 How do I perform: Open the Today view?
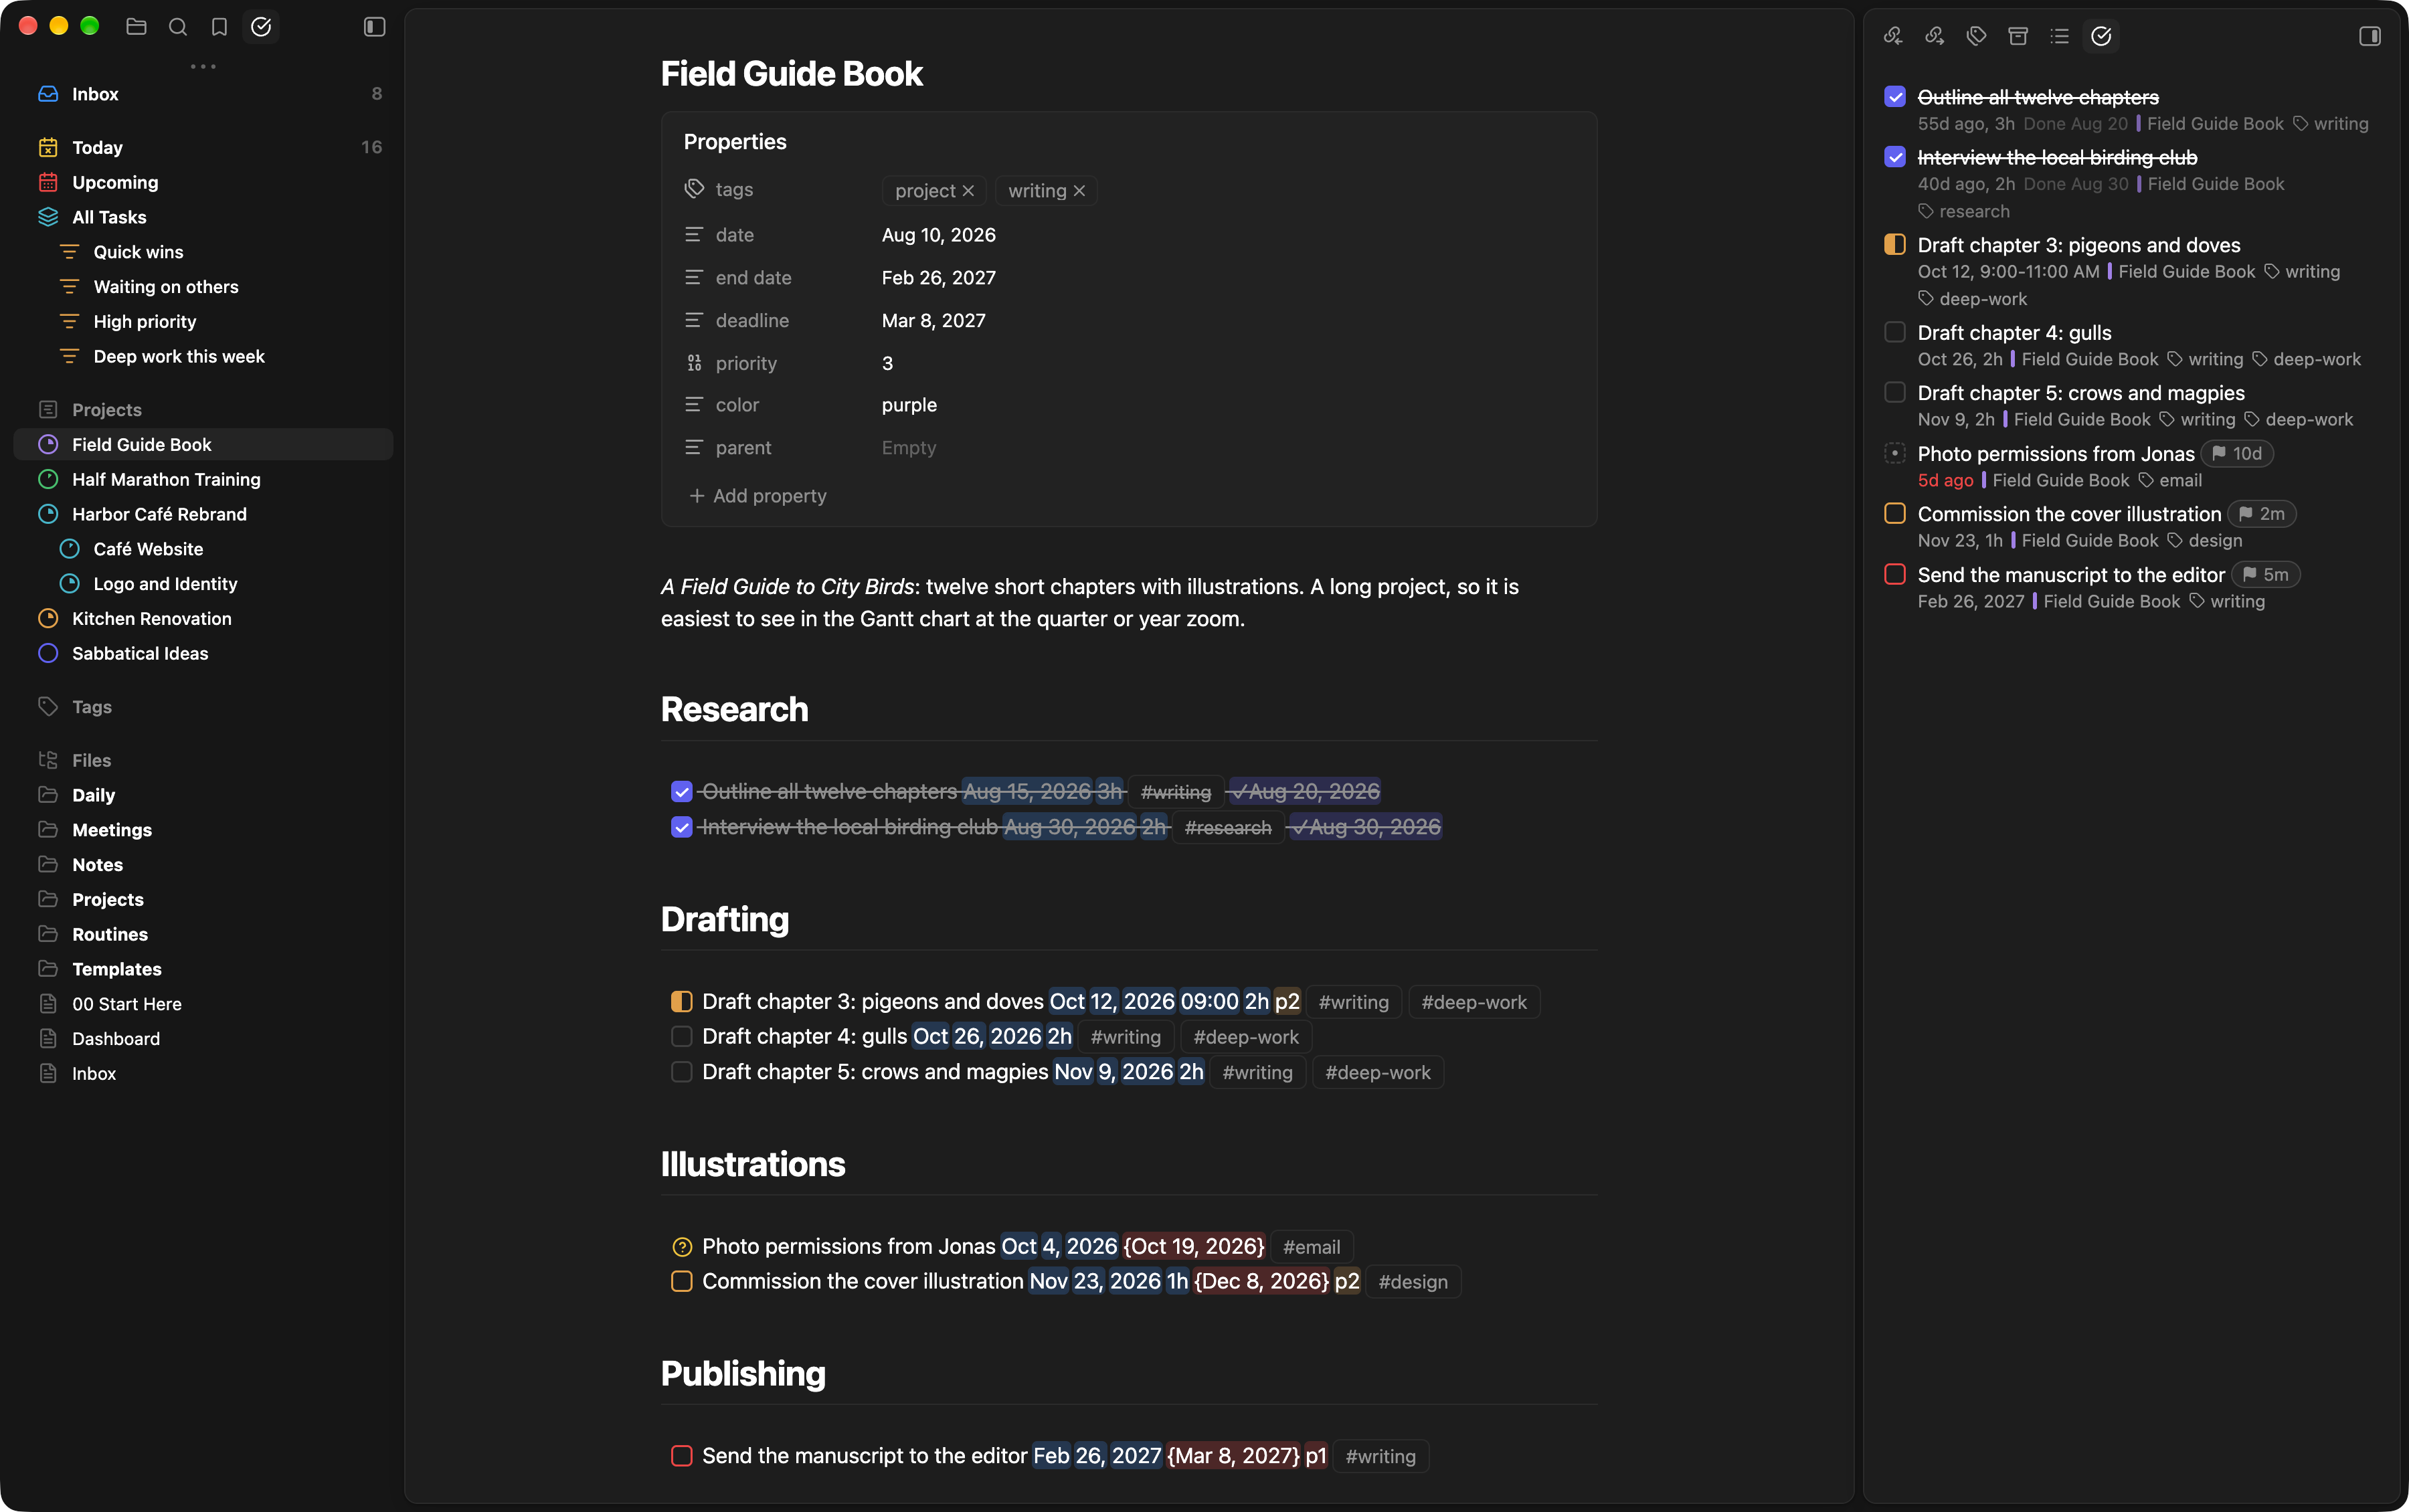point(203,147)
